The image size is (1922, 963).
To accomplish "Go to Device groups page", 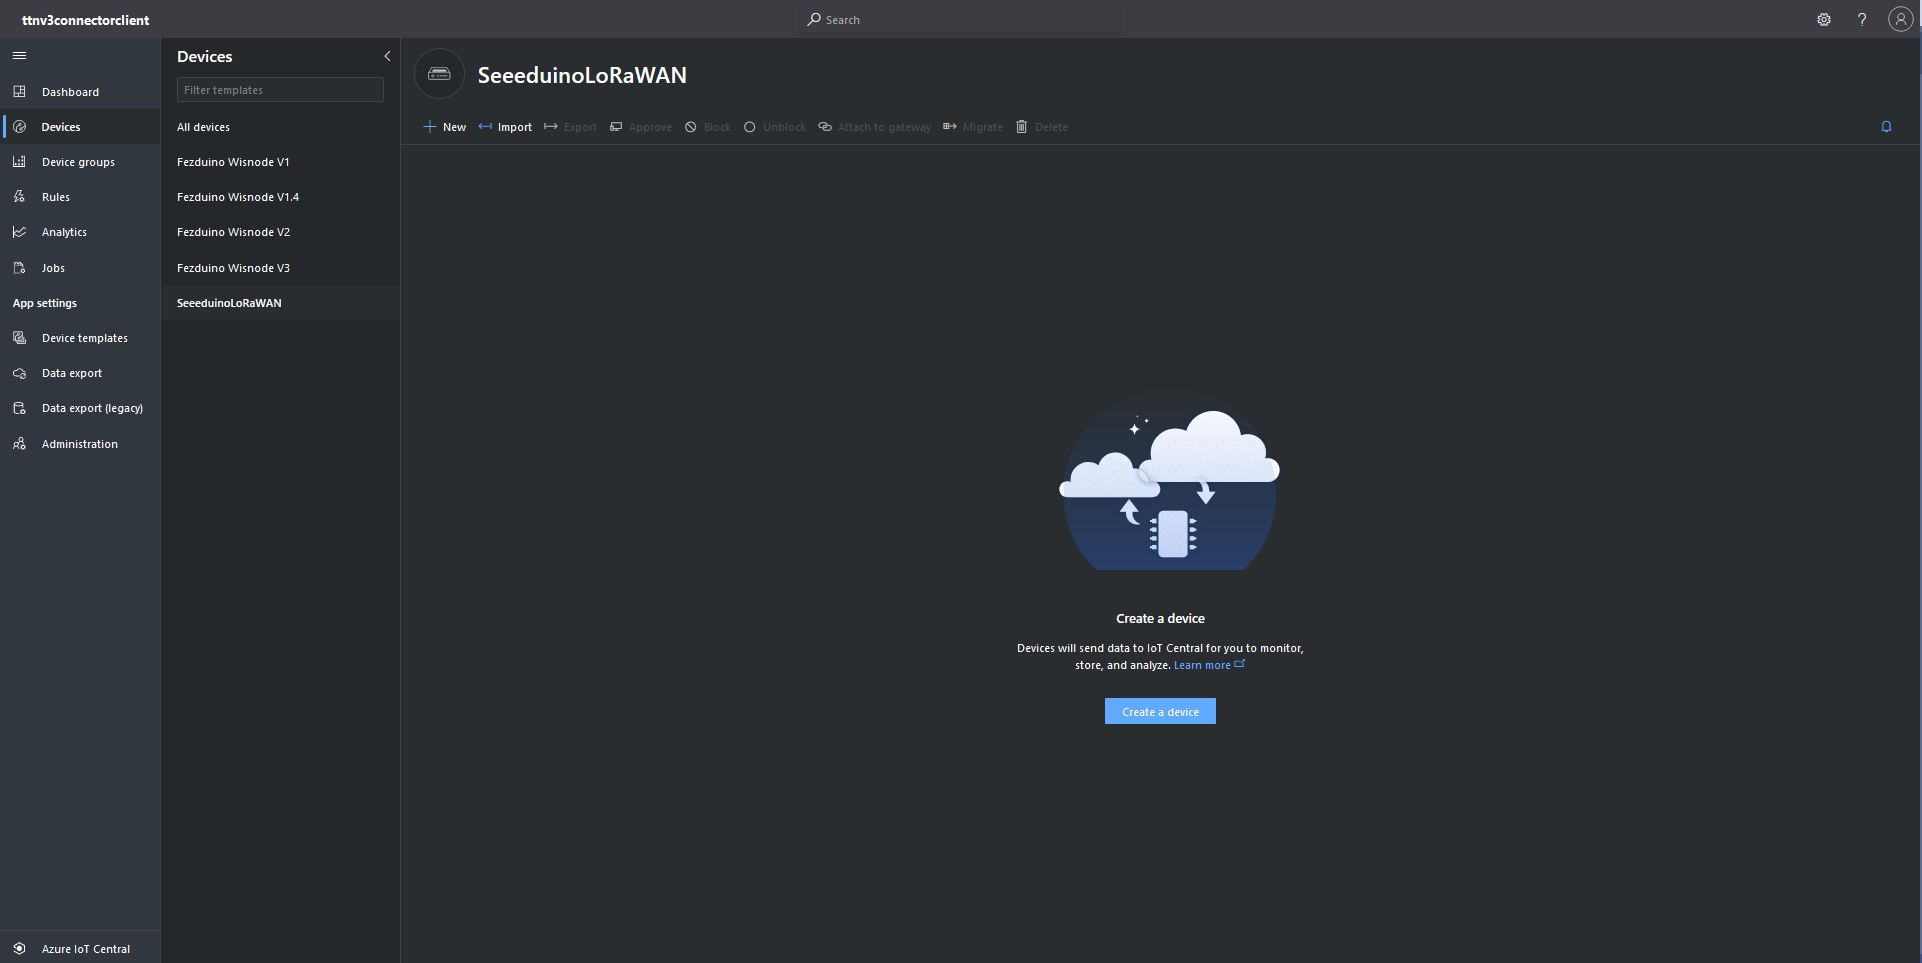I will (x=78, y=162).
